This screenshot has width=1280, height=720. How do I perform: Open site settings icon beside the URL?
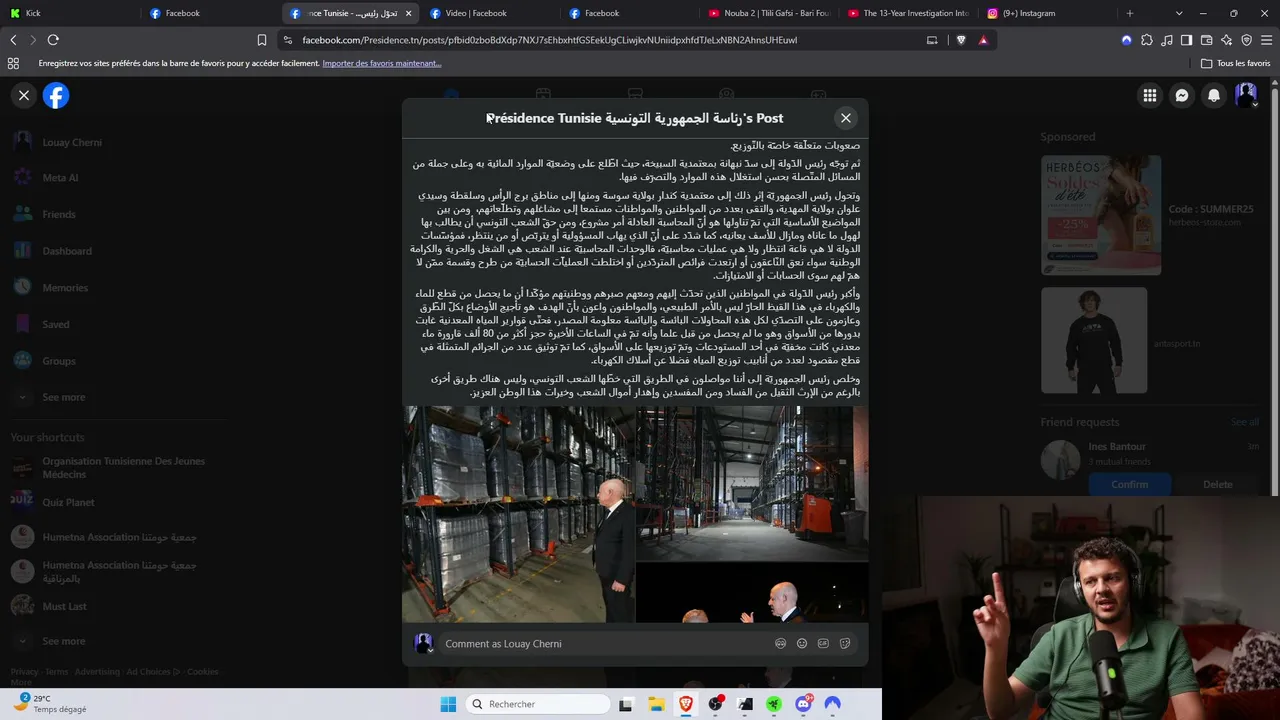click(x=288, y=40)
